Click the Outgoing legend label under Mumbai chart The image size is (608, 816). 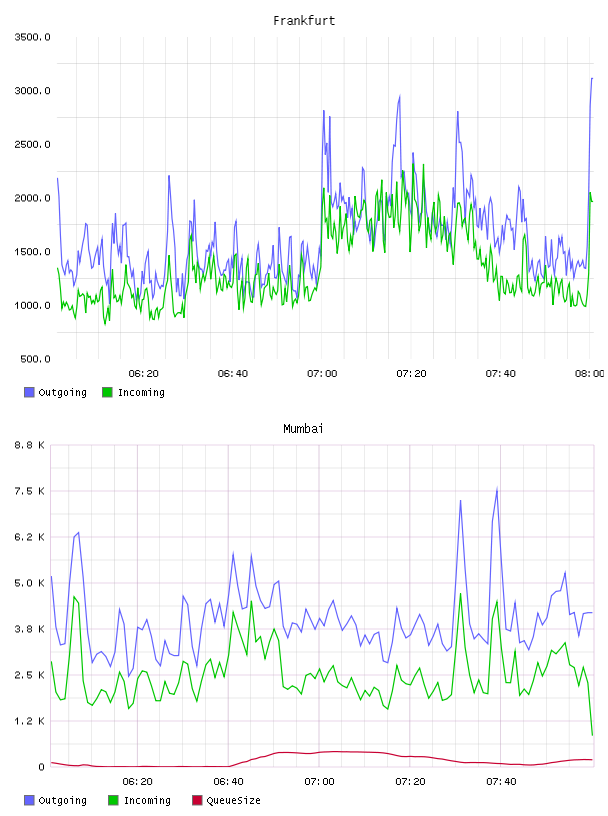pyautogui.click(x=62, y=800)
